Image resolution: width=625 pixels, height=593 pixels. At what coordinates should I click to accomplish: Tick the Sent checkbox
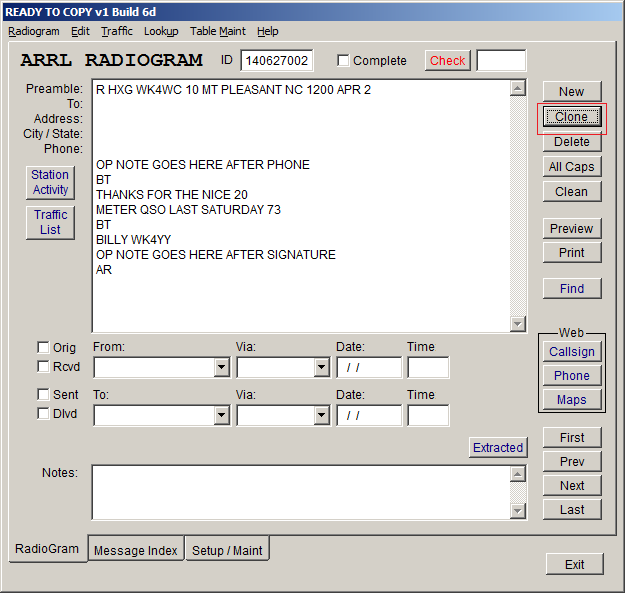43,394
